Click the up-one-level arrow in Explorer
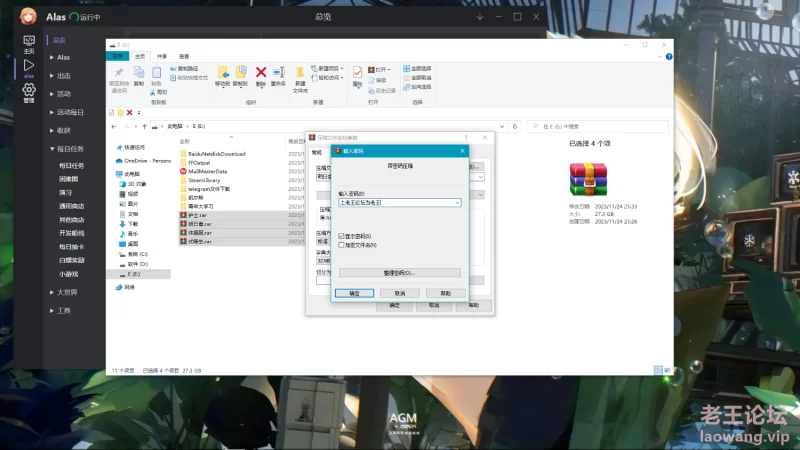800x450 pixels. 144,127
